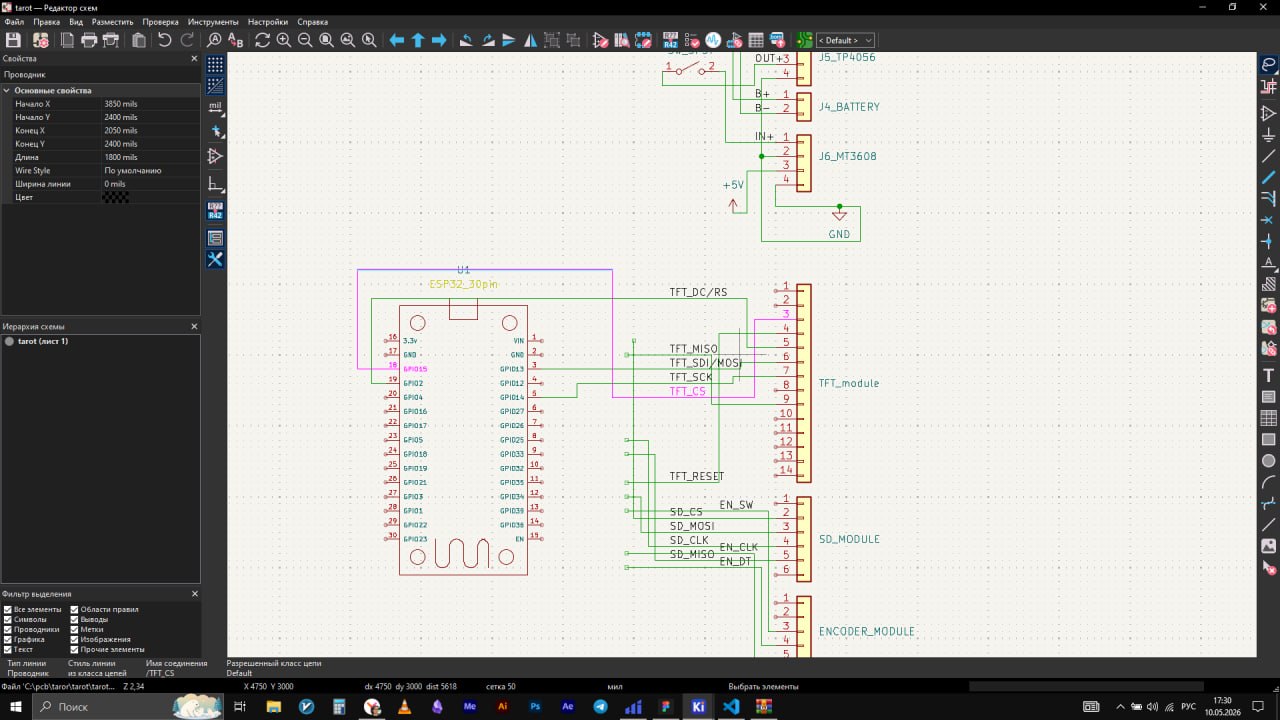
Task: Uncheck the Все элементы filter
Action: (8, 609)
